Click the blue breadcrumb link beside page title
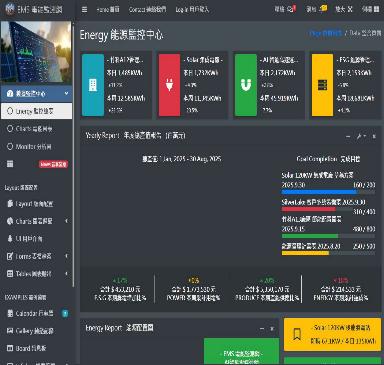Image resolution: width=384 pixels, height=365 pixels. [x=325, y=33]
